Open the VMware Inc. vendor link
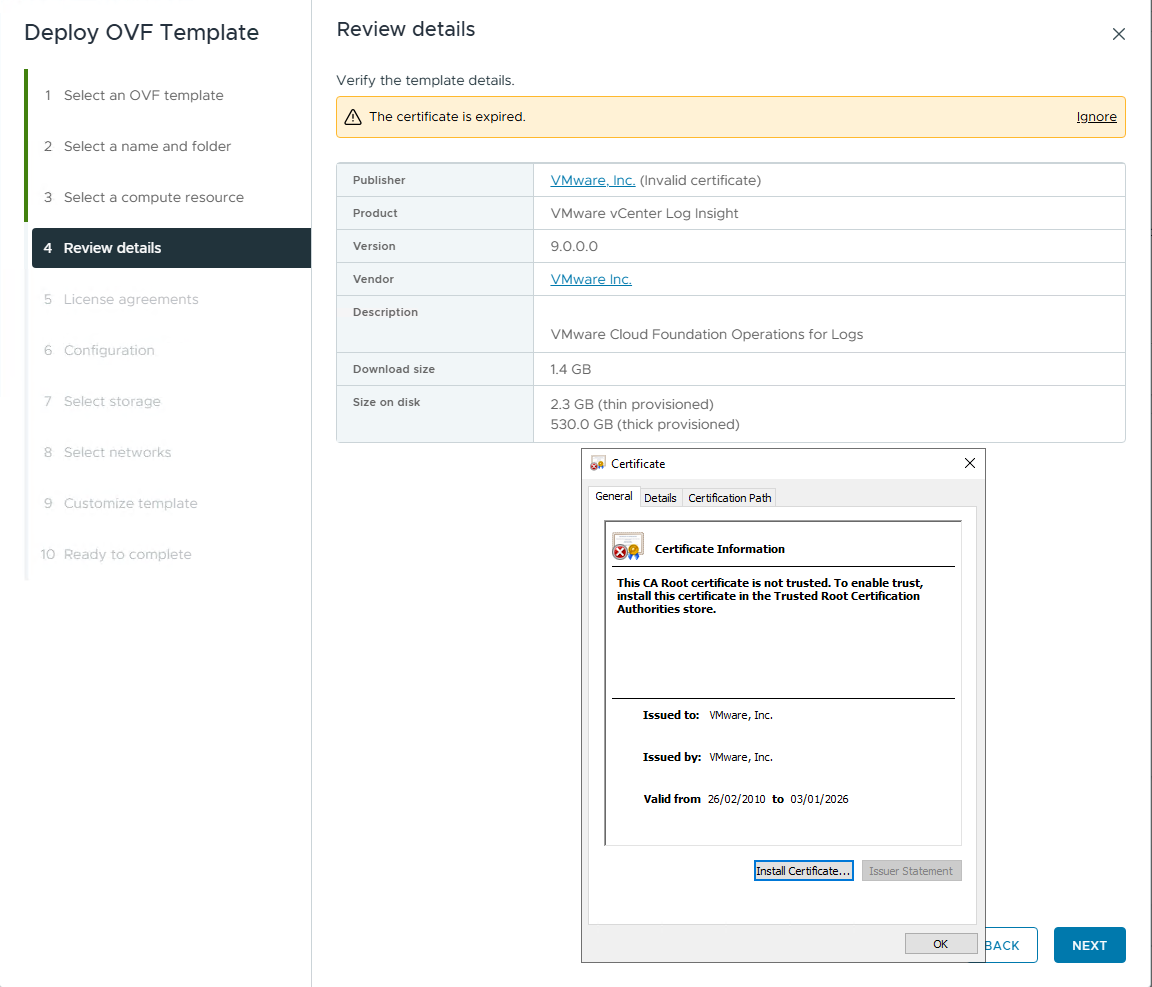The height and width of the screenshot is (987, 1152). click(x=591, y=279)
